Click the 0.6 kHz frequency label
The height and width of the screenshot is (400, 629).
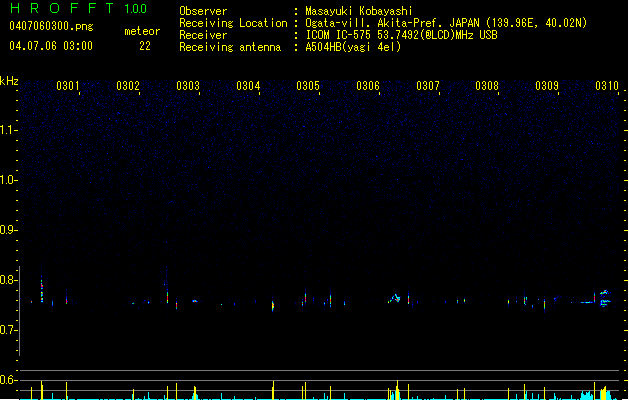pyautogui.click(x=8, y=380)
